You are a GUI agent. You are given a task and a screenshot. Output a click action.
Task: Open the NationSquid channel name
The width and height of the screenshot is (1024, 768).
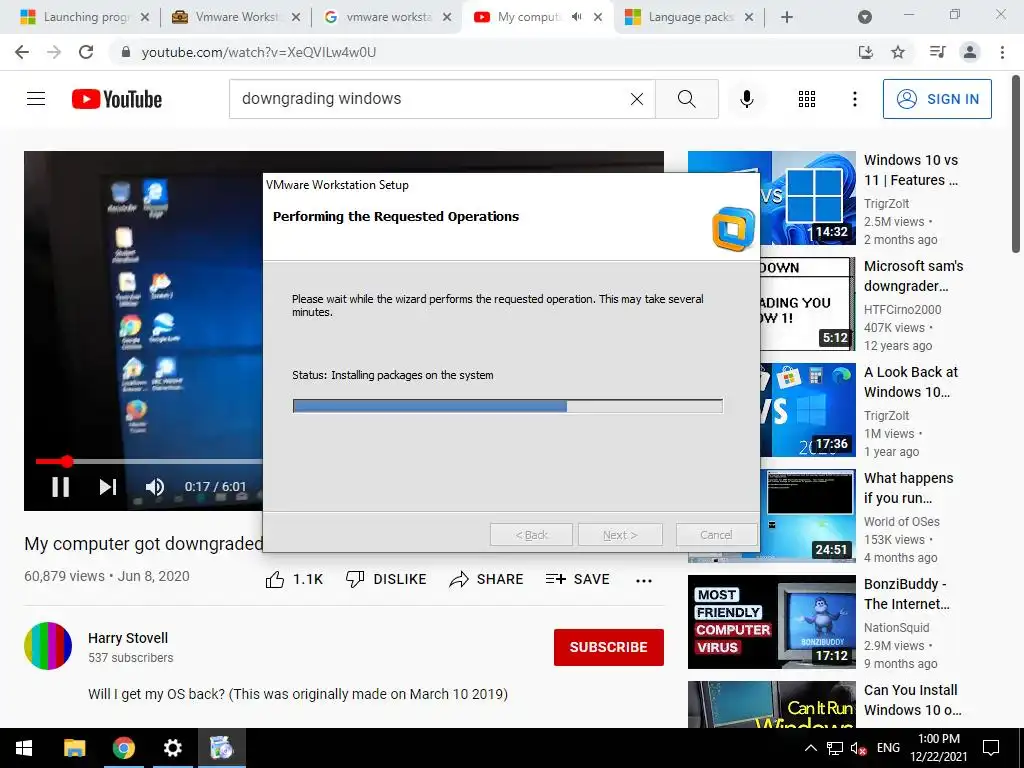pos(896,628)
